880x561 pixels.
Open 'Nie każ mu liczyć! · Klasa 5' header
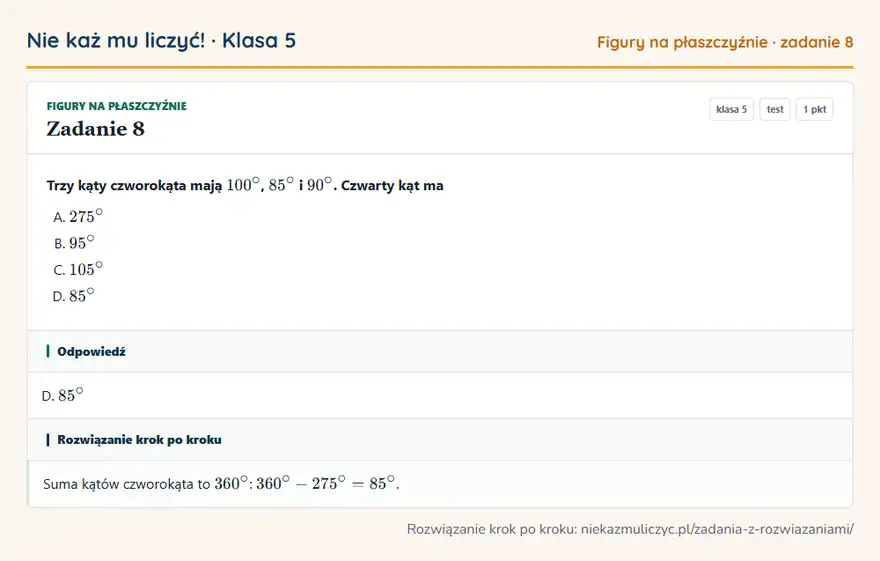point(161,40)
